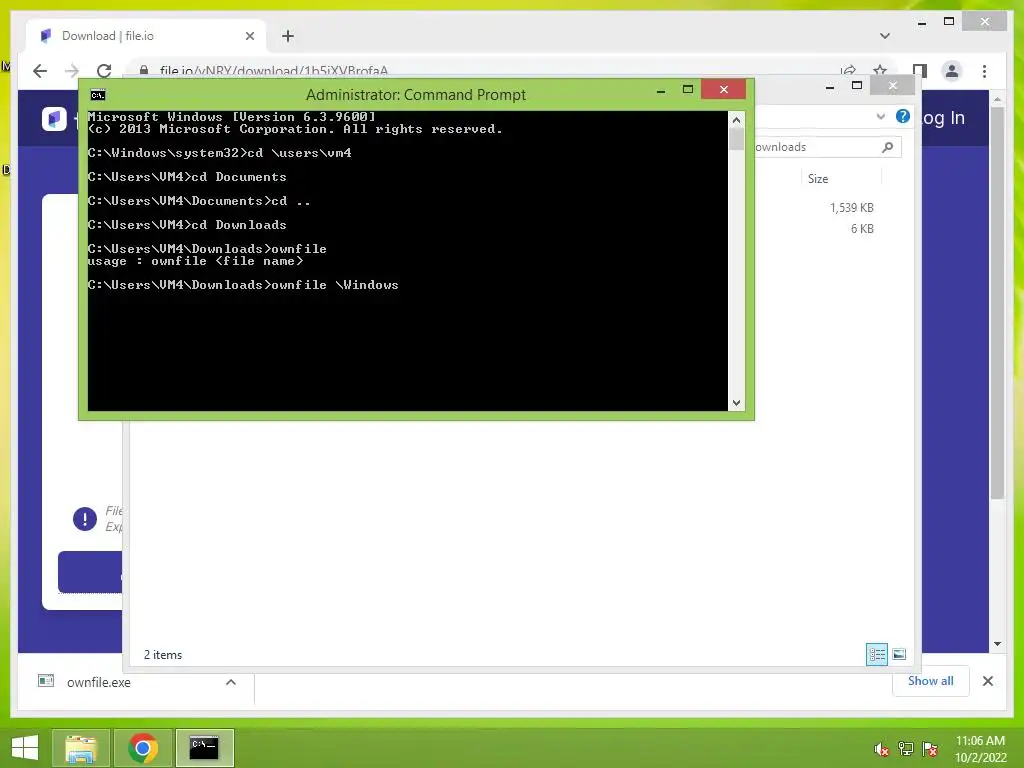Click the 2 items status text
1024x768 pixels.
tap(163, 654)
